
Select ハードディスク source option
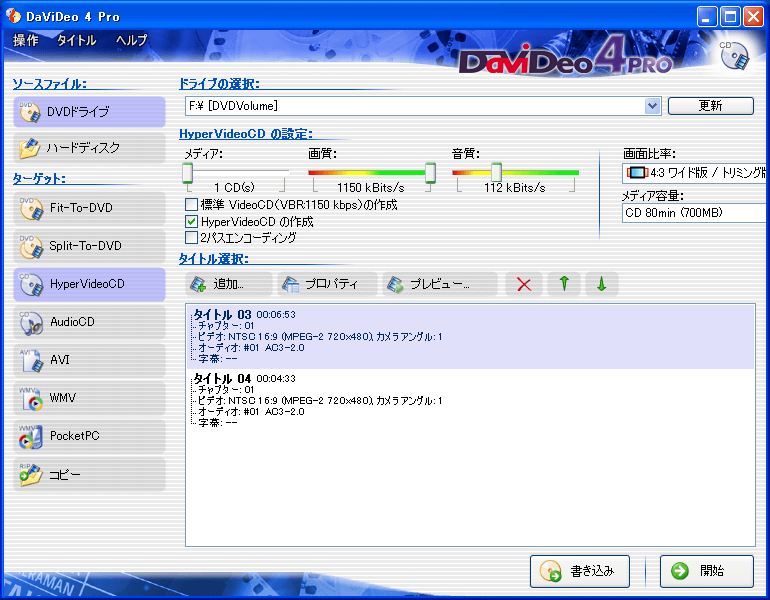coord(89,147)
